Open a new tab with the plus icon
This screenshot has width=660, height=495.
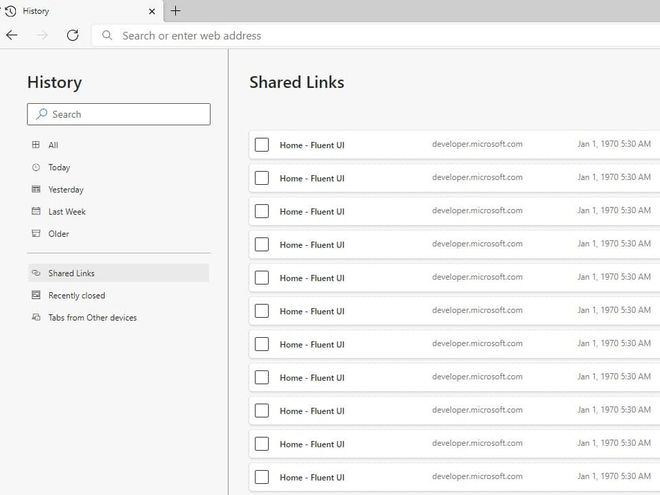point(176,11)
